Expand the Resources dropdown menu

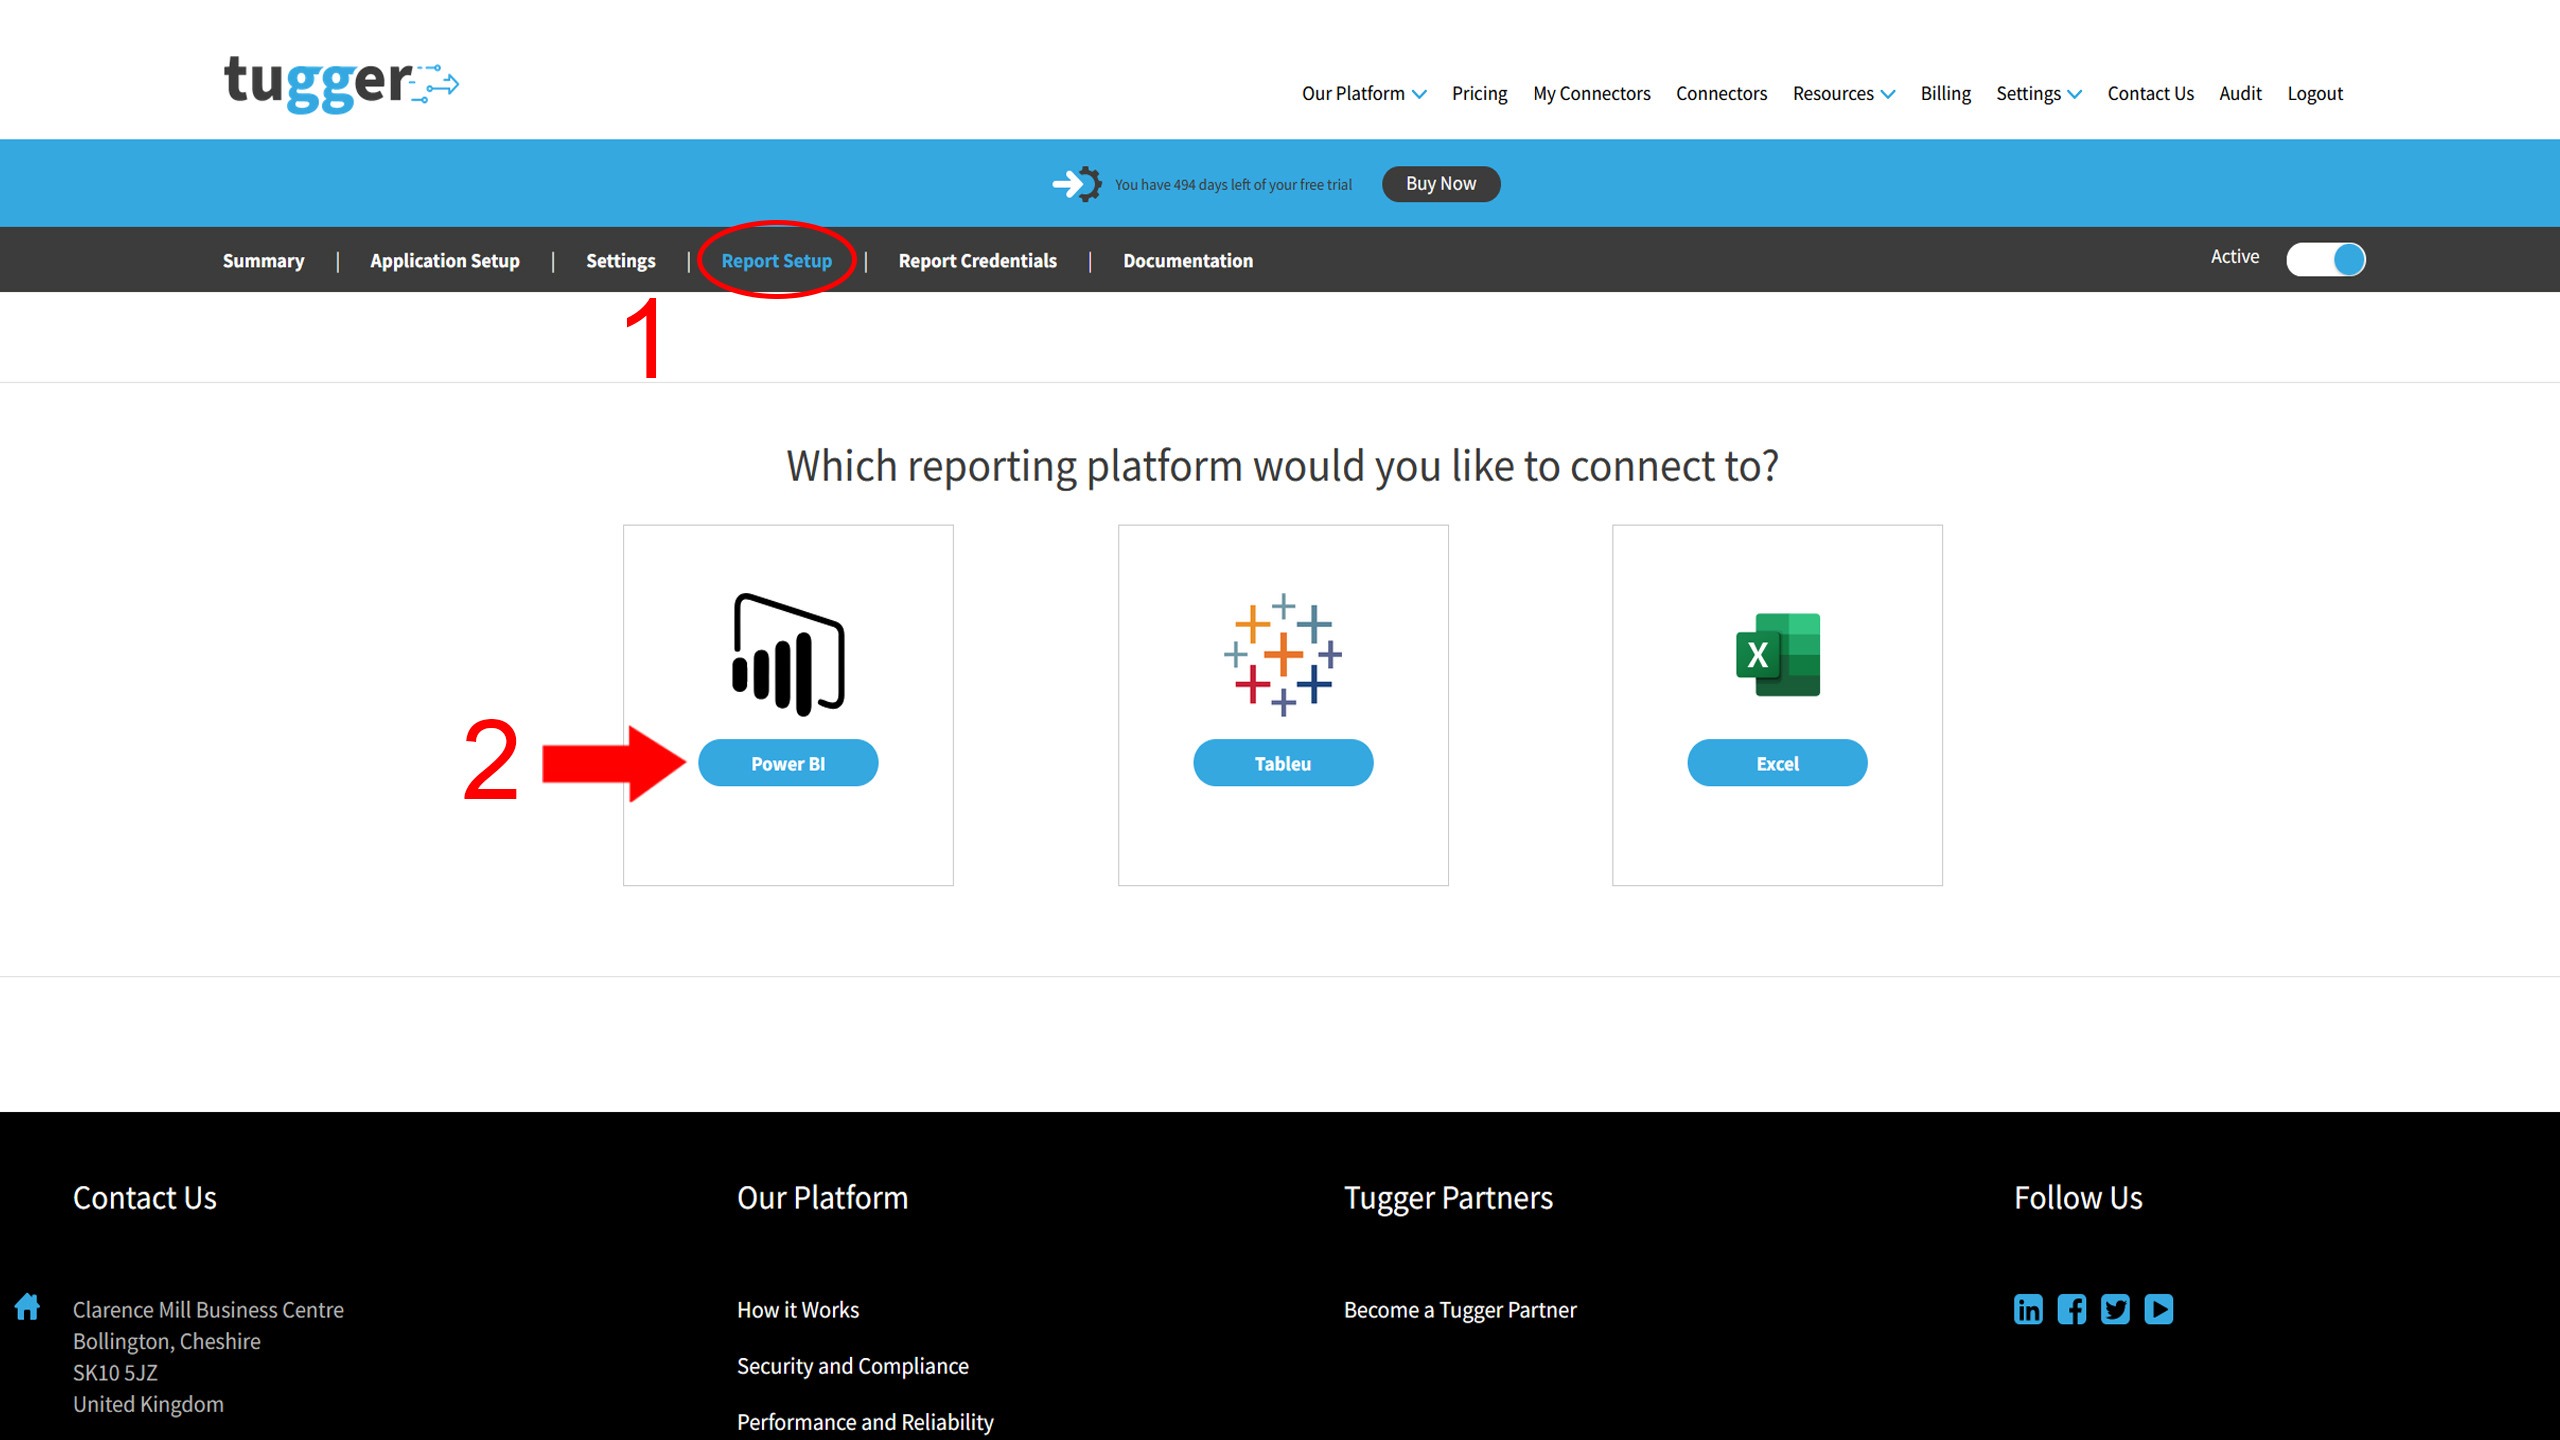(x=1843, y=94)
